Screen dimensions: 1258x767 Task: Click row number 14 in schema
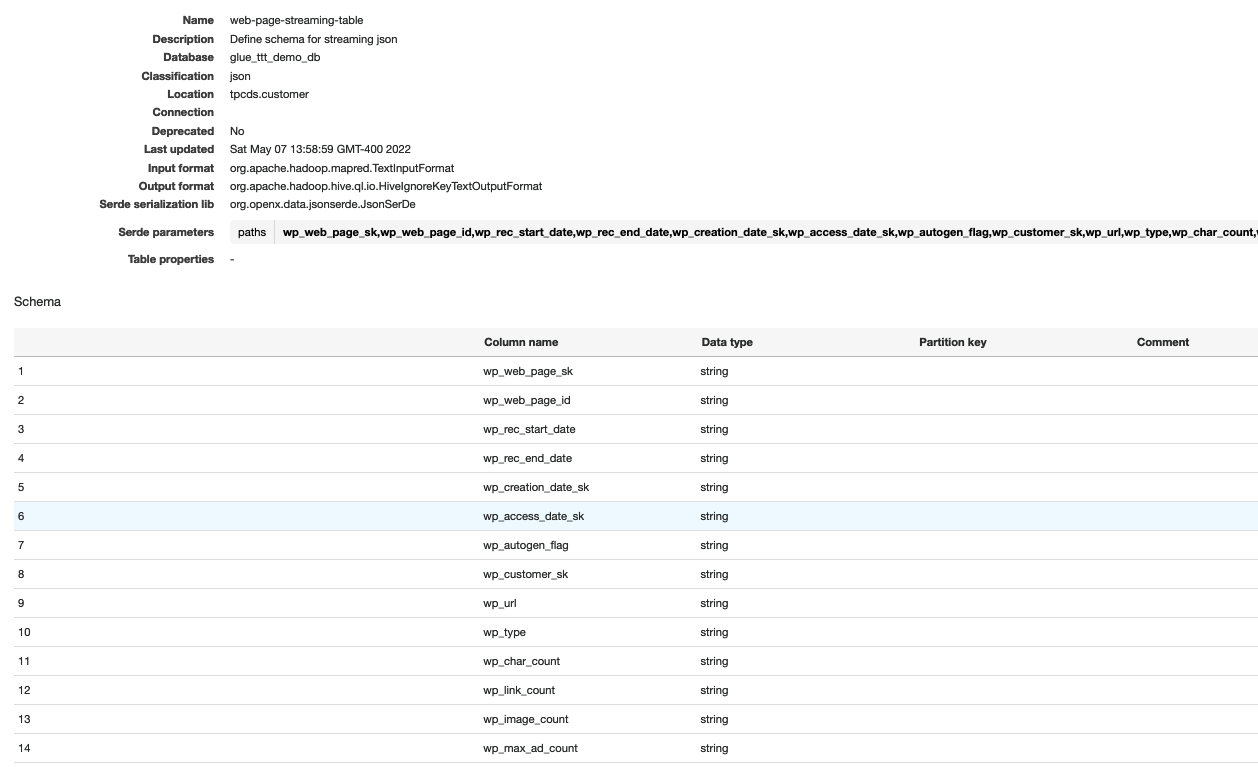[x=24, y=748]
